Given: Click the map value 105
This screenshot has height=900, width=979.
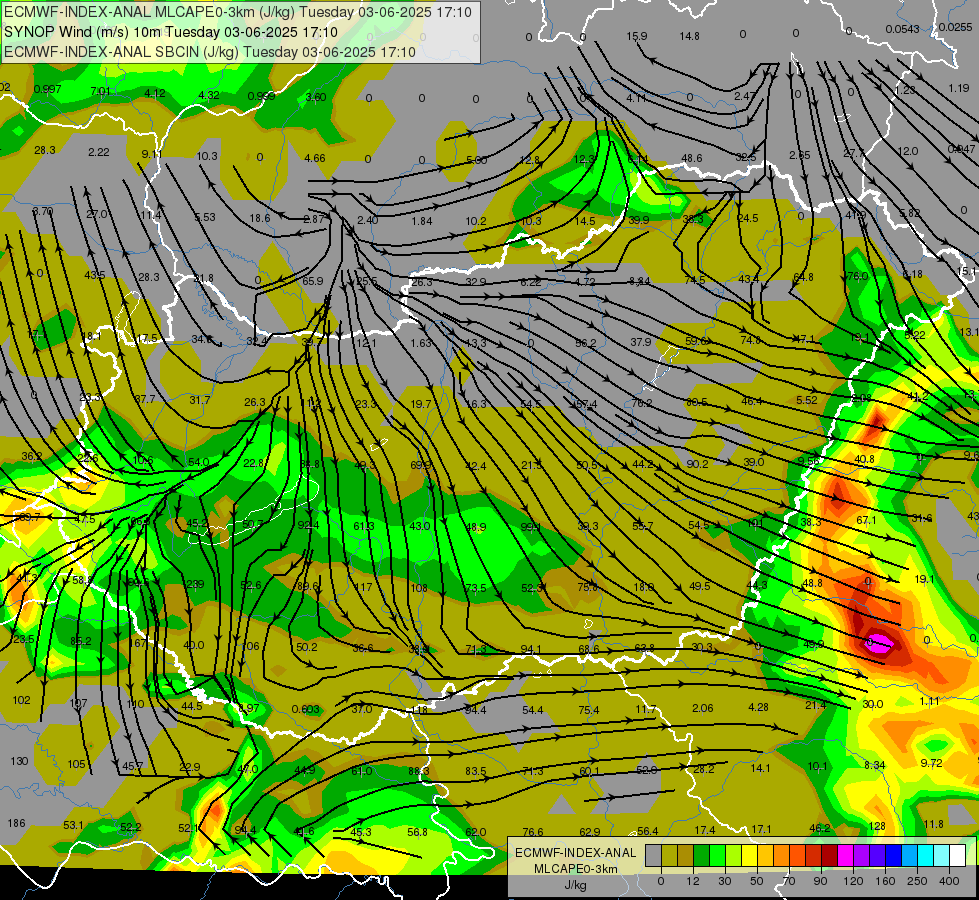Looking at the screenshot, I should click(76, 764).
